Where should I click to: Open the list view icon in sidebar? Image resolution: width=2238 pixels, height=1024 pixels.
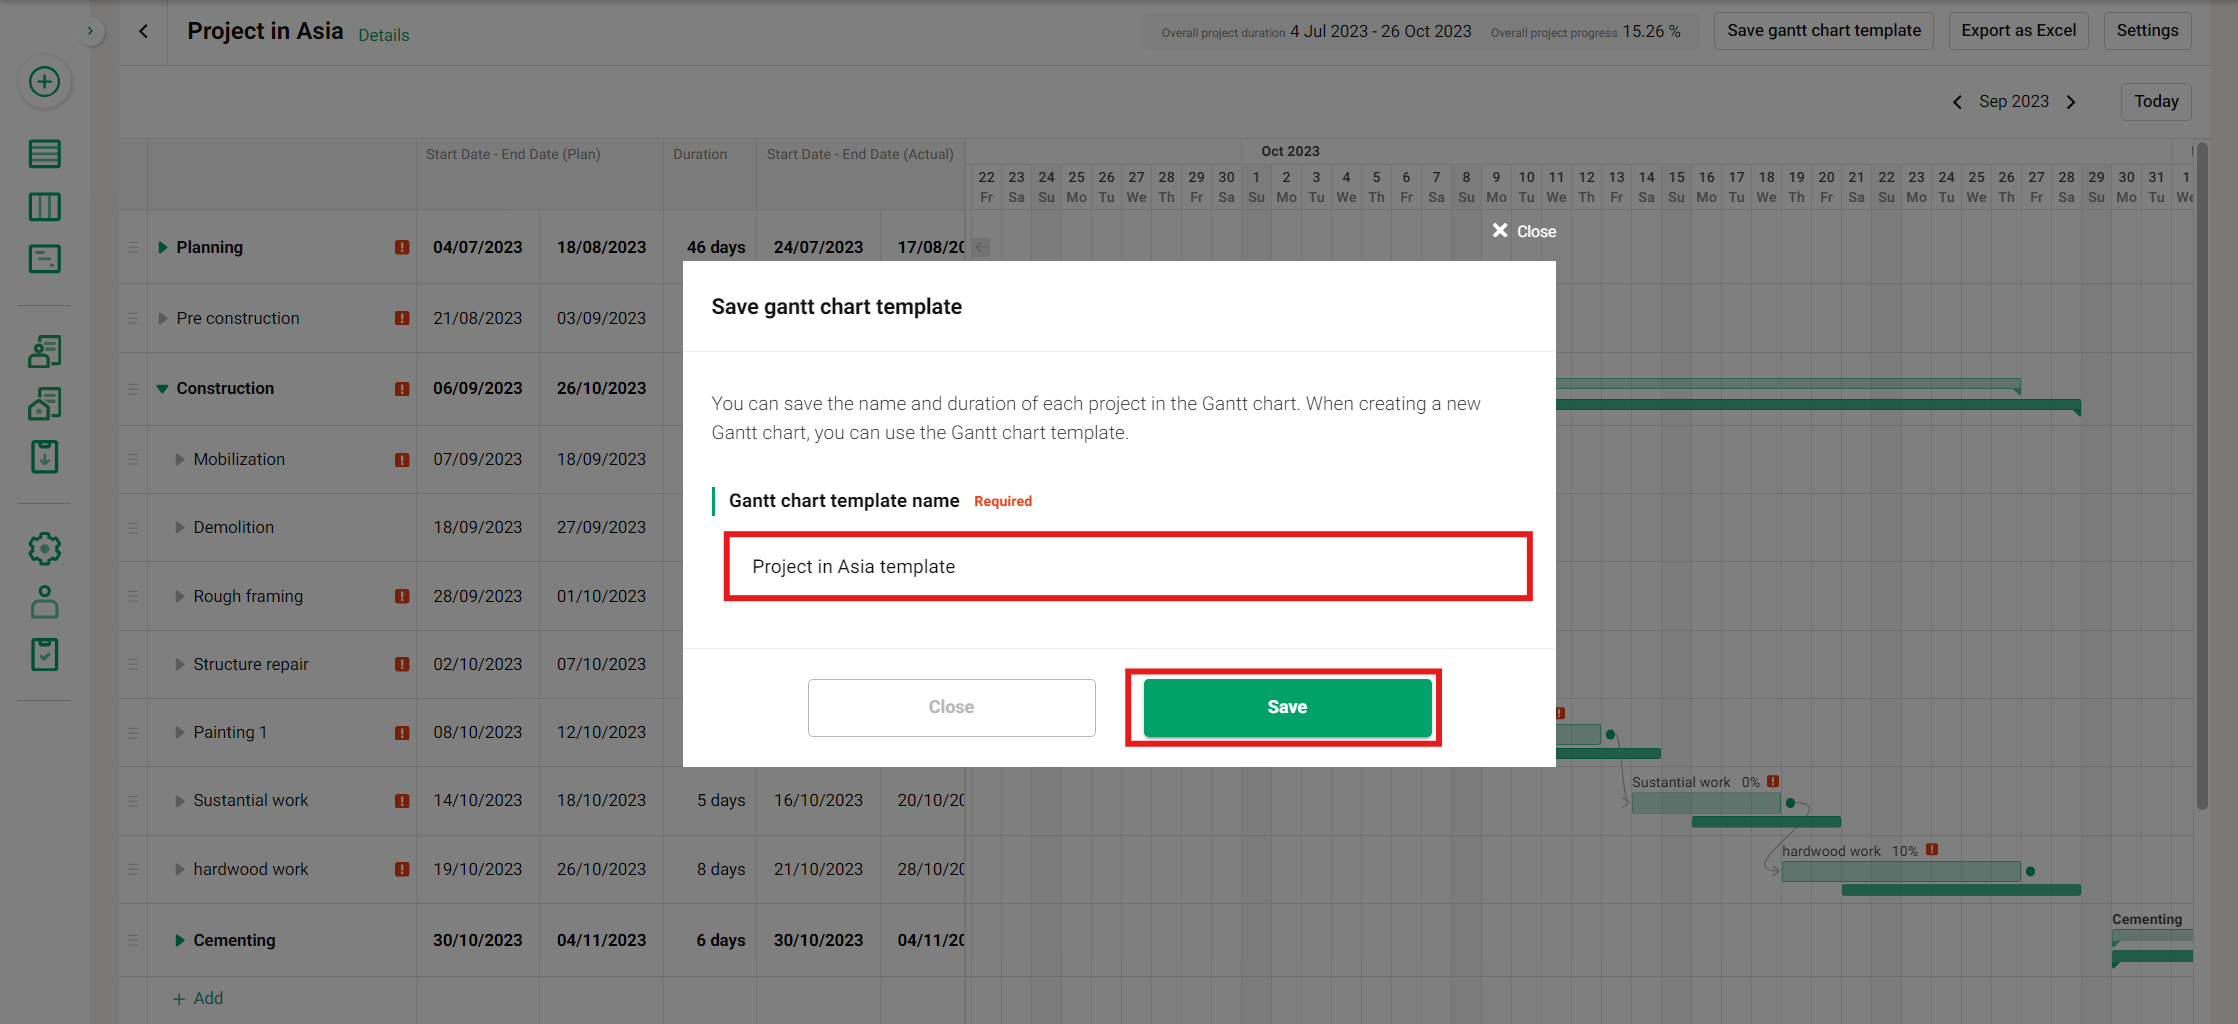[x=44, y=154]
